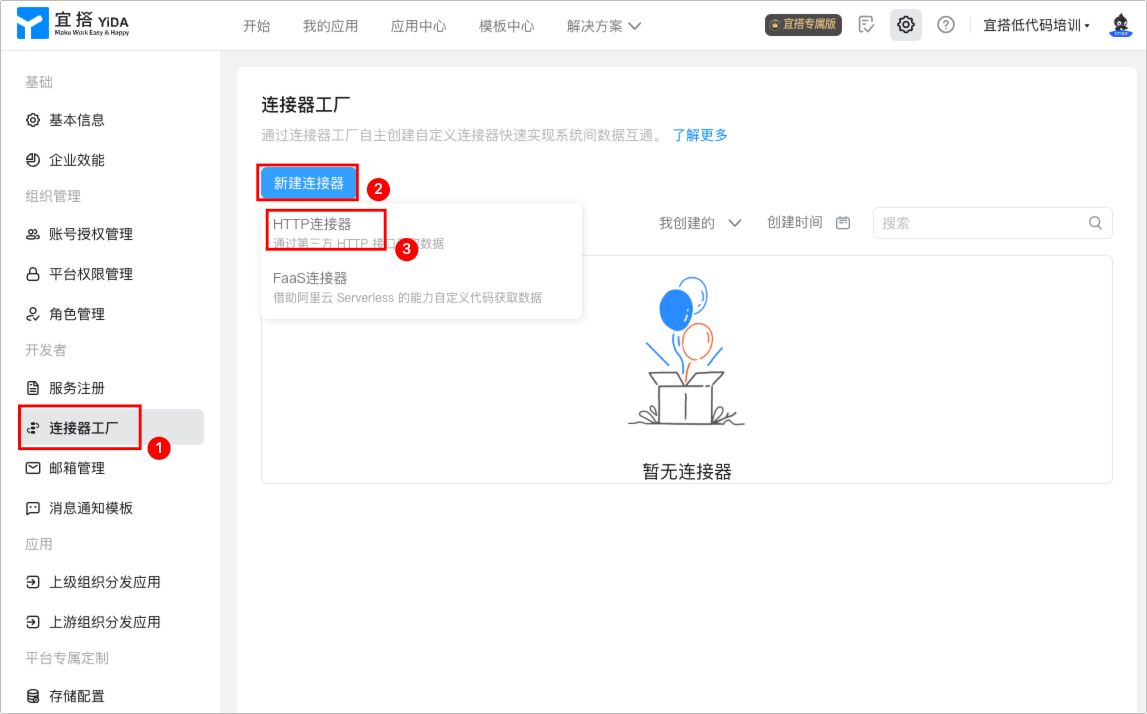1147x714 pixels.
Task: Click the settings gear icon in header
Action: point(906,25)
